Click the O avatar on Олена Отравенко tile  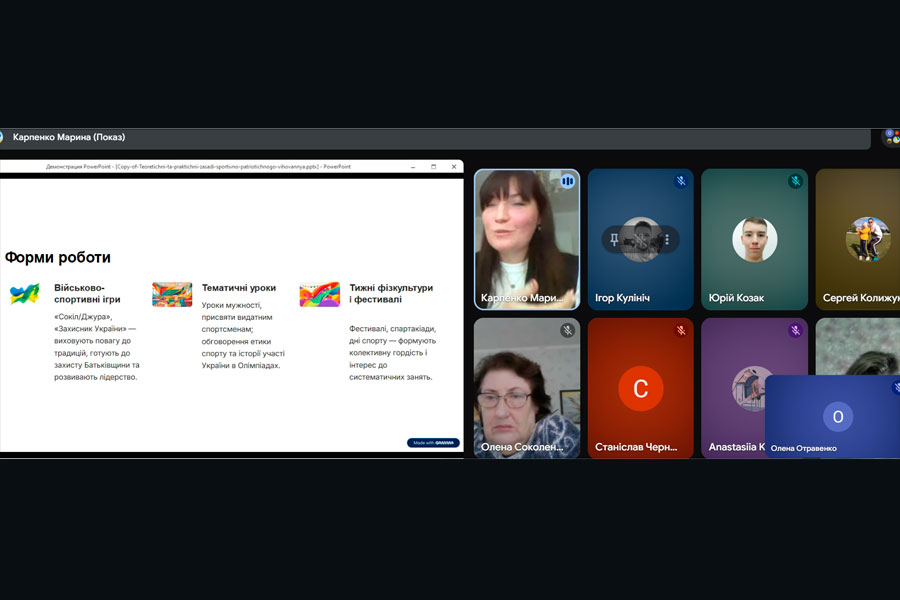pyautogui.click(x=838, y=417)
